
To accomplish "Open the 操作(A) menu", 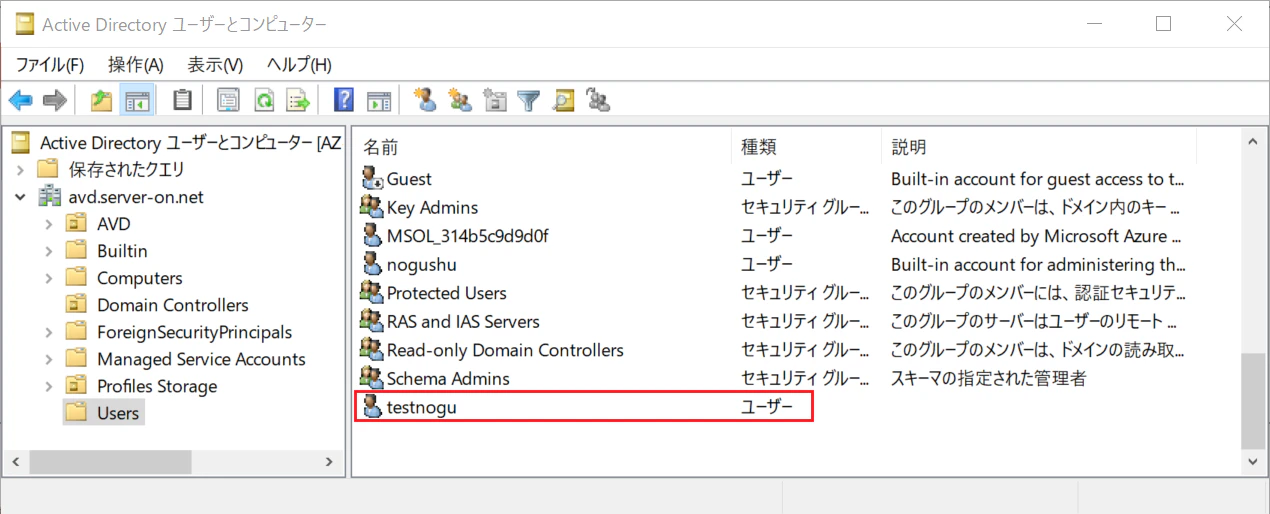I will [x=135, y=65].
